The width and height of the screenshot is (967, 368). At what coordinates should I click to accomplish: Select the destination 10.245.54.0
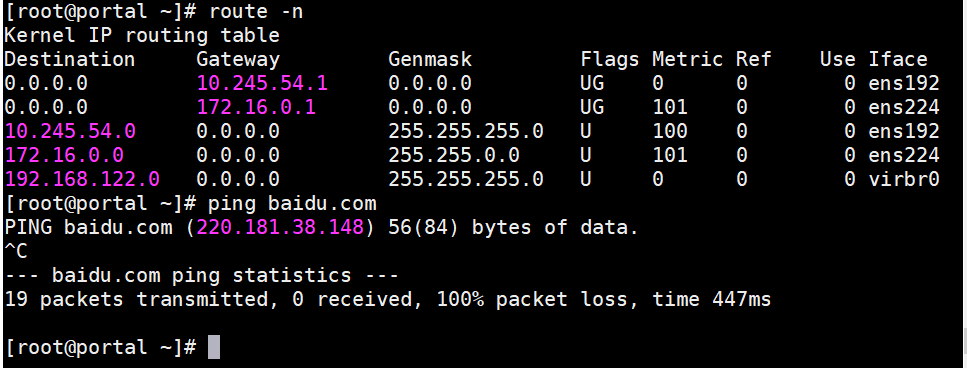[70, 131]
